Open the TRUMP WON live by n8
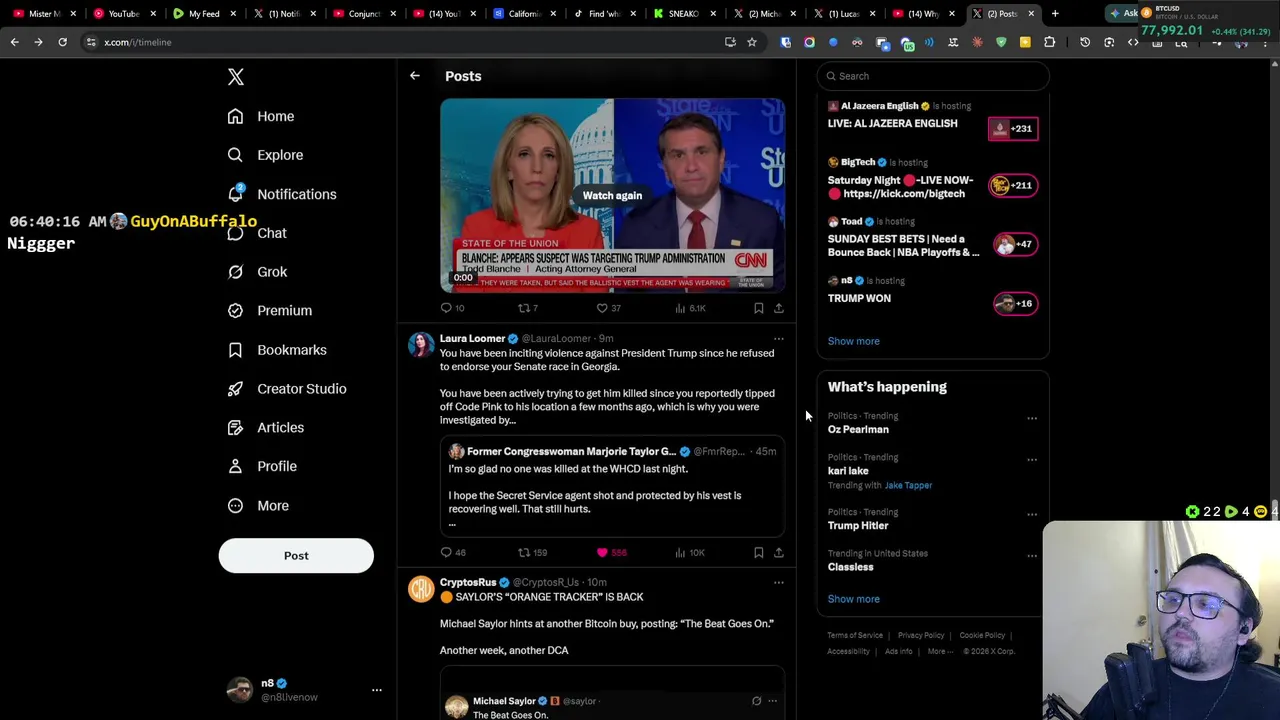The image size is (1280, 720). (x=932, y=297)
